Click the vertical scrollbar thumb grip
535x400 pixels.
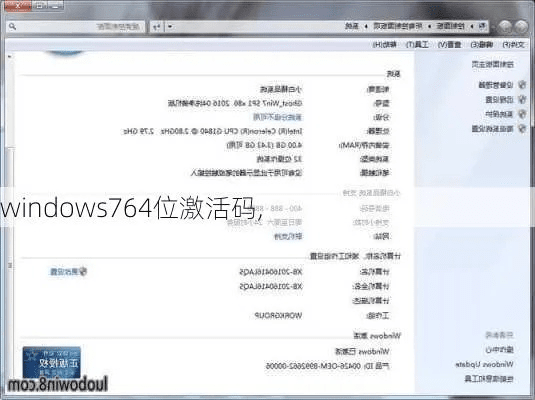(10, 265)
